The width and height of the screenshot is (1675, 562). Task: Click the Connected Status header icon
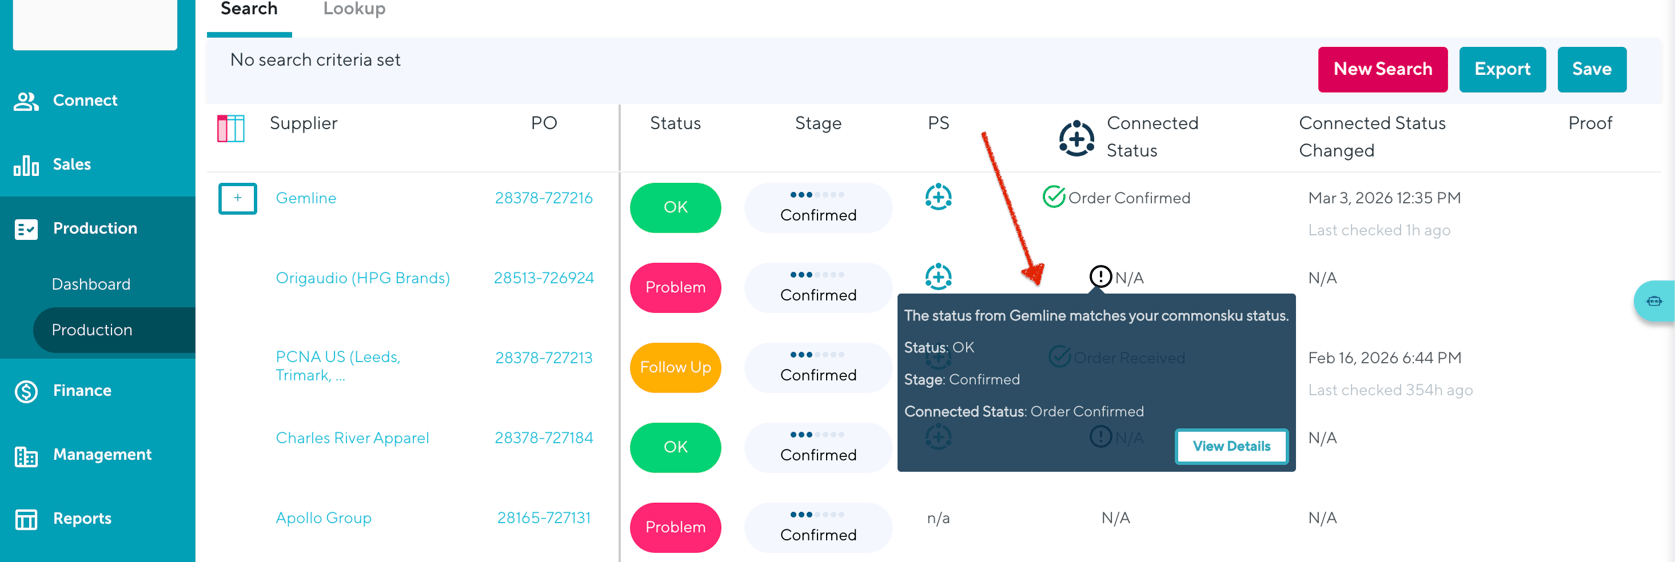[x=1077, y=138]
